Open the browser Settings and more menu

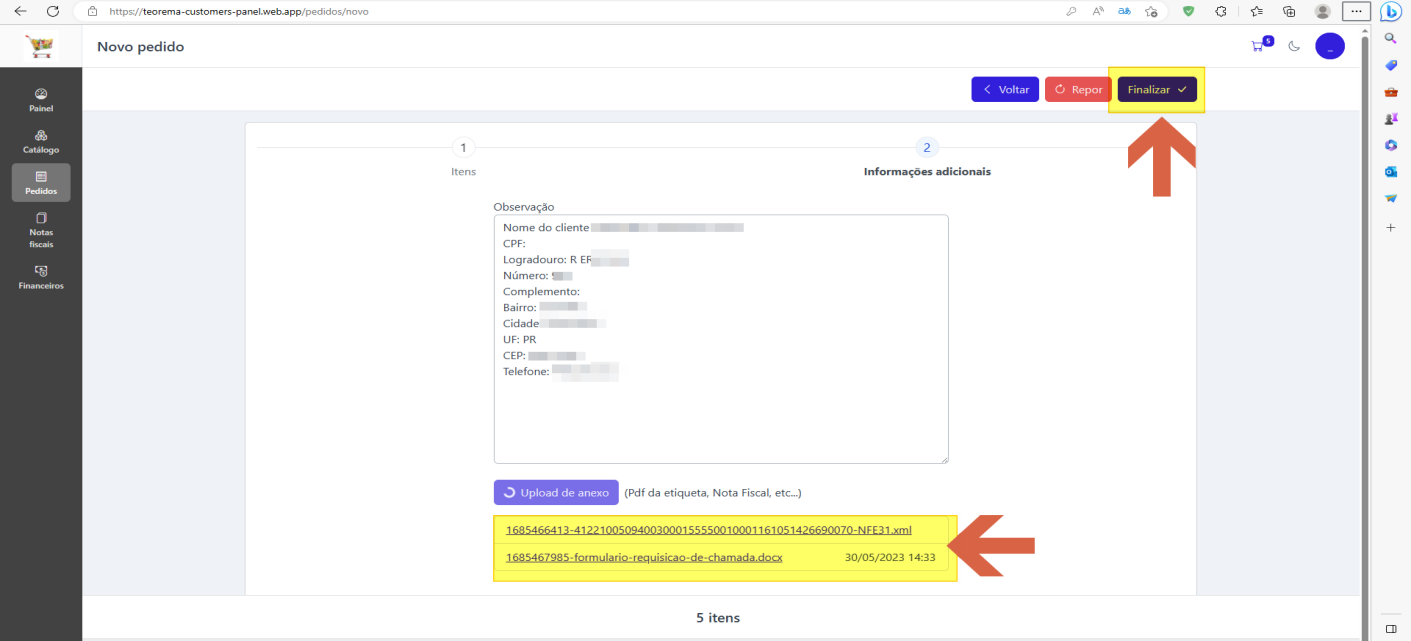(1356, 11)
